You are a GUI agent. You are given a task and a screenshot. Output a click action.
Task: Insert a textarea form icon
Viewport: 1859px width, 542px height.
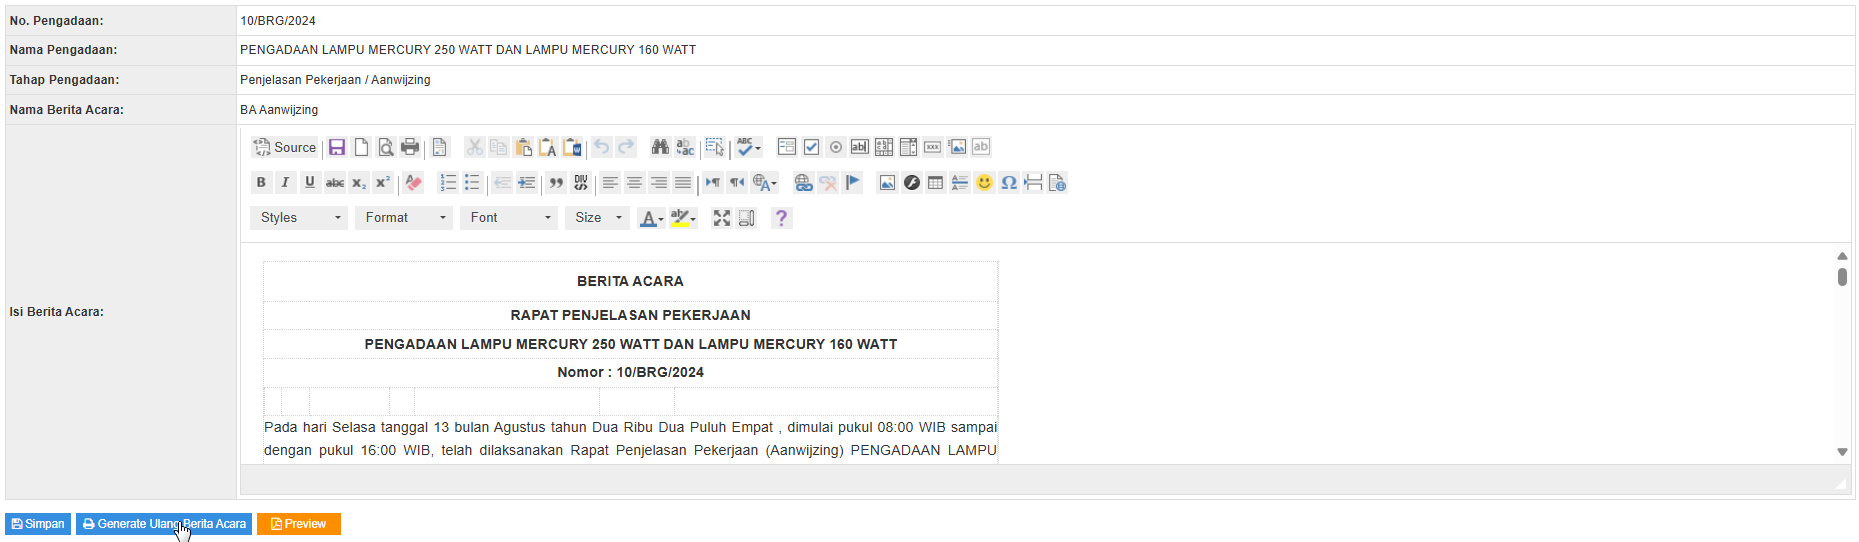pyautogui.click(x=884, y=147)
